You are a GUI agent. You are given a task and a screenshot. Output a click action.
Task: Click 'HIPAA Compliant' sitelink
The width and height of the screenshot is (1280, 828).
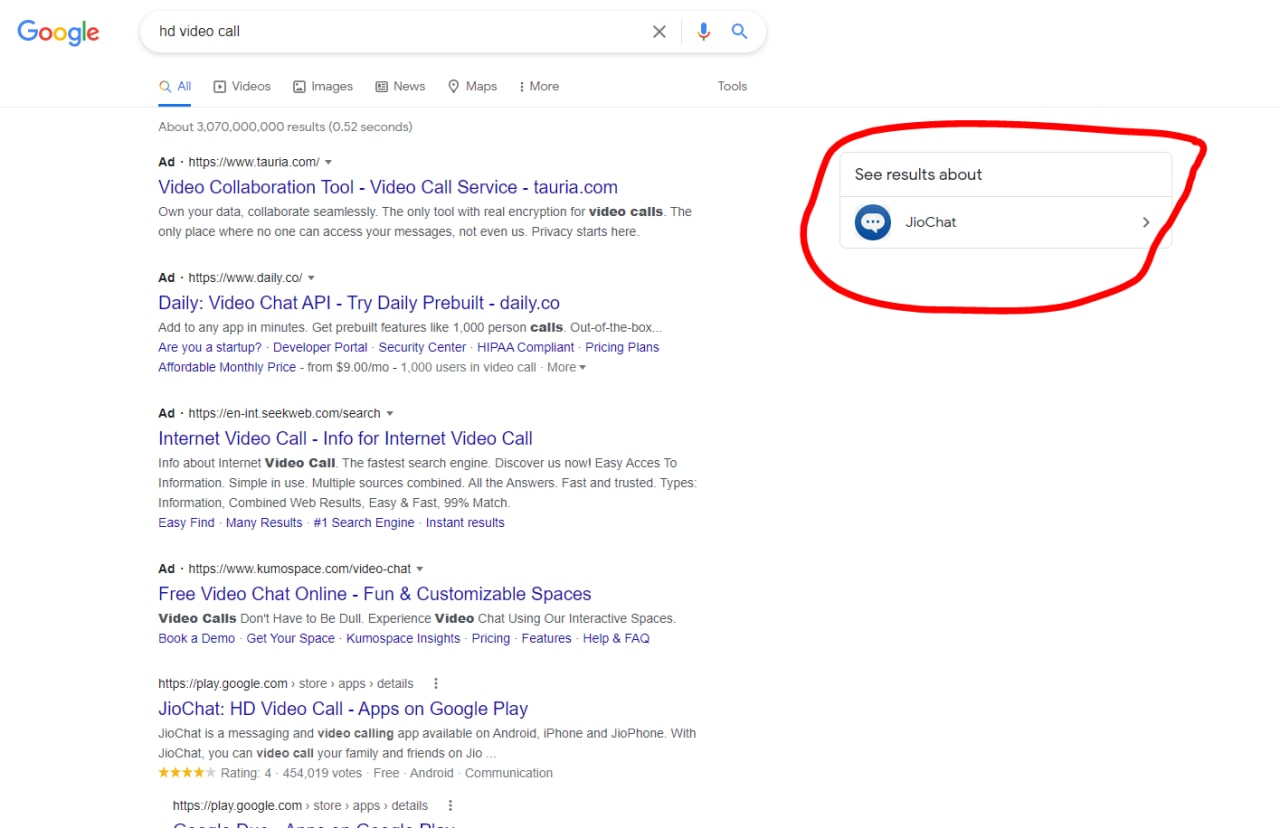pos(526,348)
